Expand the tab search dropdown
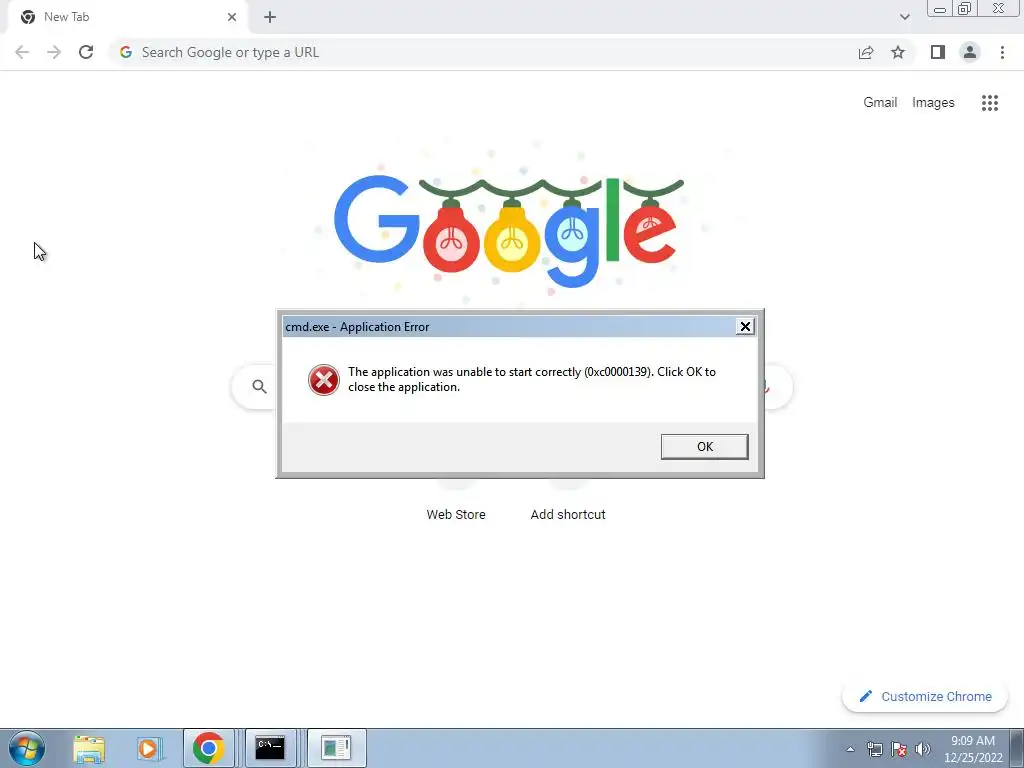Viewport: 1024px width, 768px height. pos(904,17)
